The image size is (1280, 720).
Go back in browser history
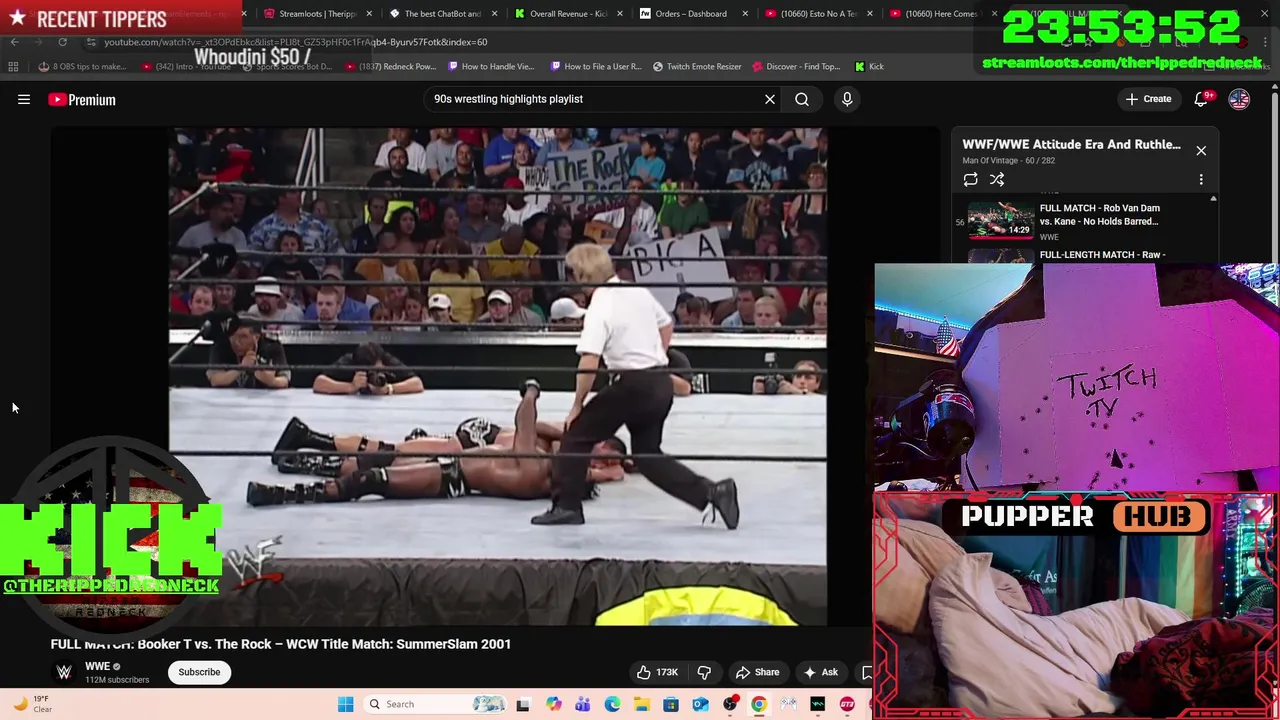pos(14,42)
